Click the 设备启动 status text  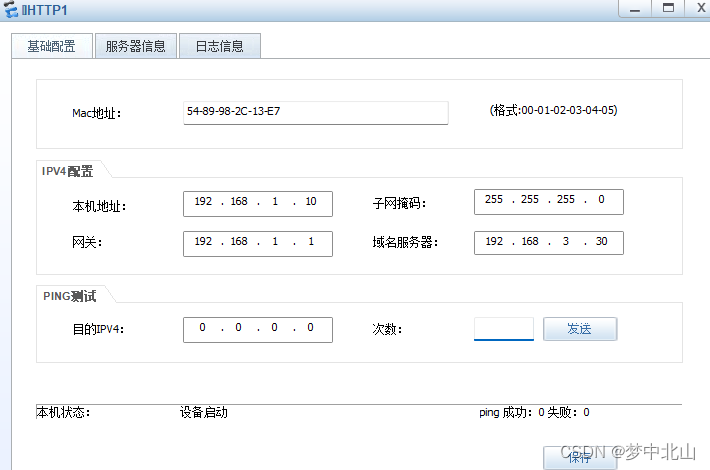[x=203, y=412]
